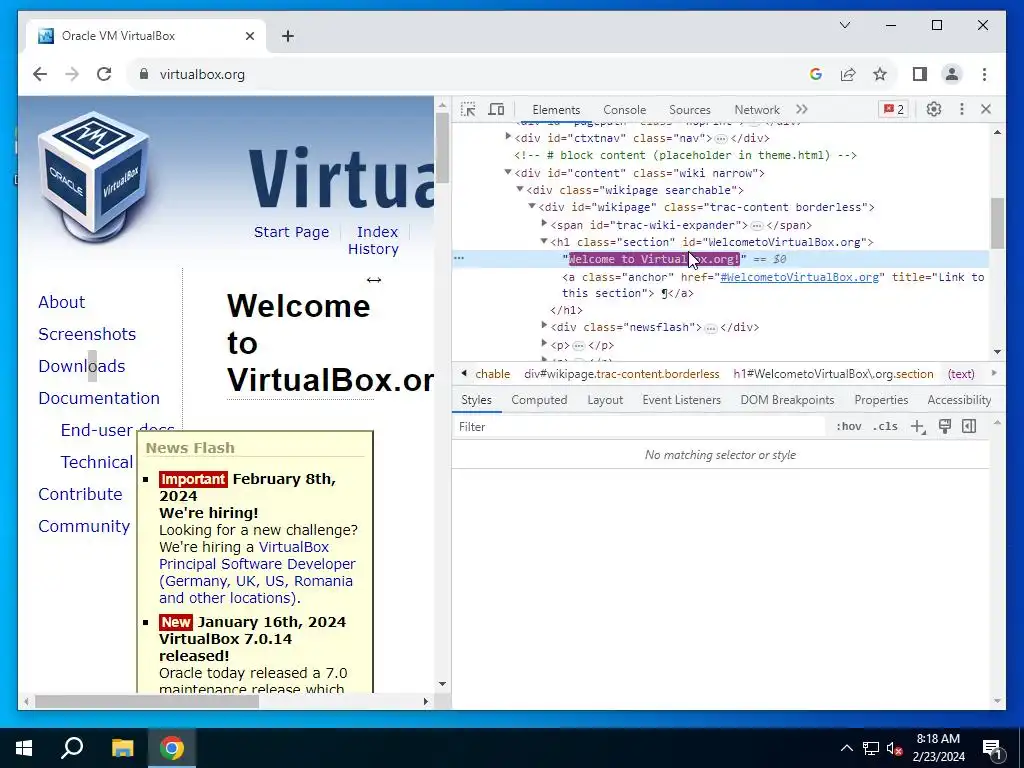This screenshot has height=768, width=1024.
Task: Open the Contribute link
Action: 80,494
